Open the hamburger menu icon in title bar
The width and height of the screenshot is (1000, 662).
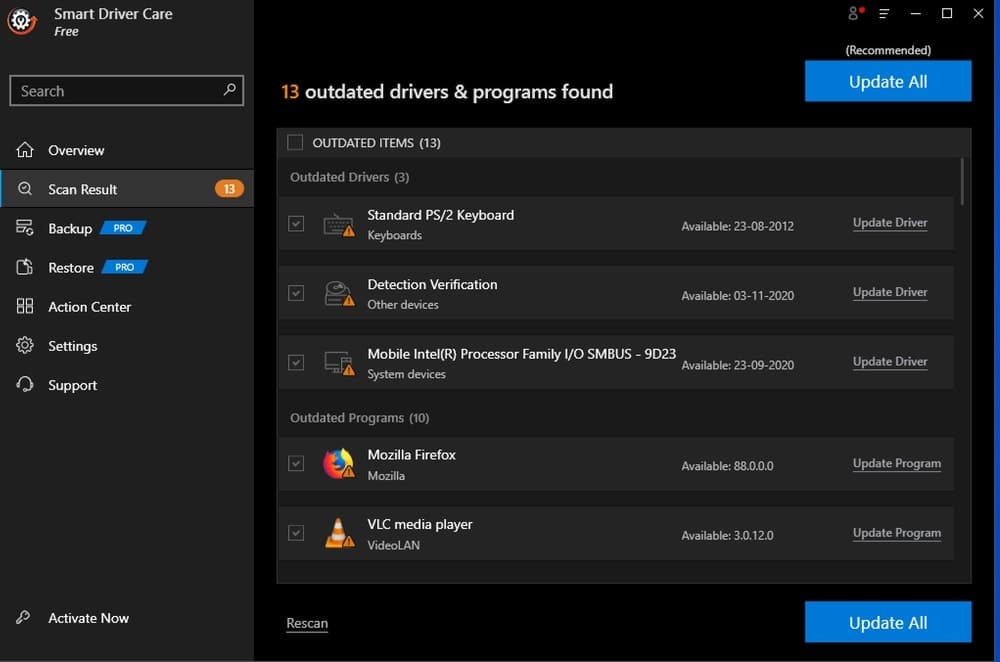coord(884,13)
